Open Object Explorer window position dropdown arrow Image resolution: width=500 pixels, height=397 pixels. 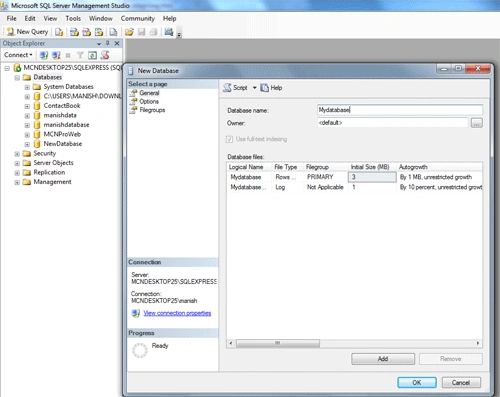pos(99,44)
